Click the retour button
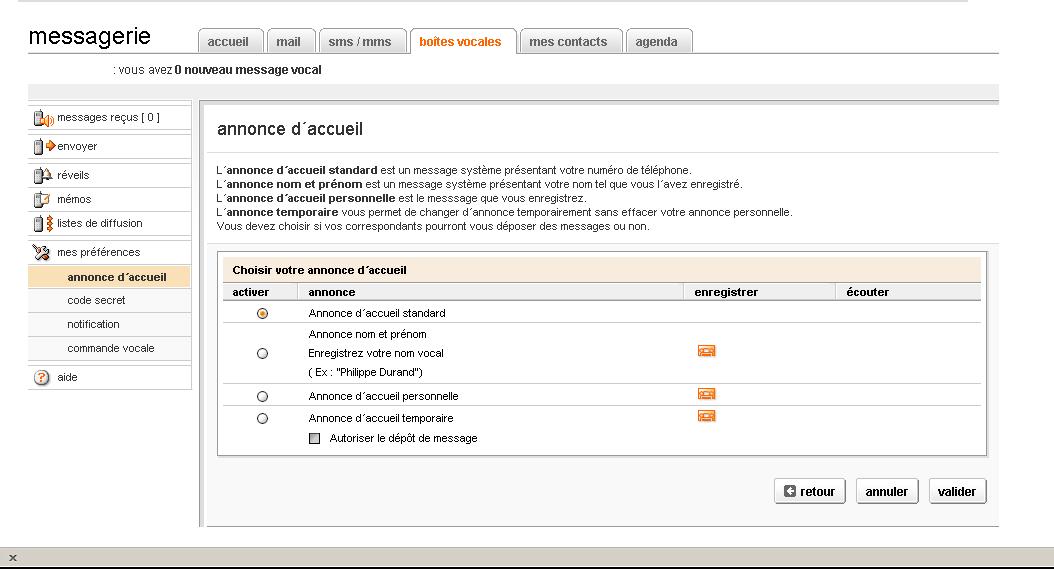Image resolution: width=1054 pixels, height=569 pixels. pyautogui.click(x=810, y=492)
